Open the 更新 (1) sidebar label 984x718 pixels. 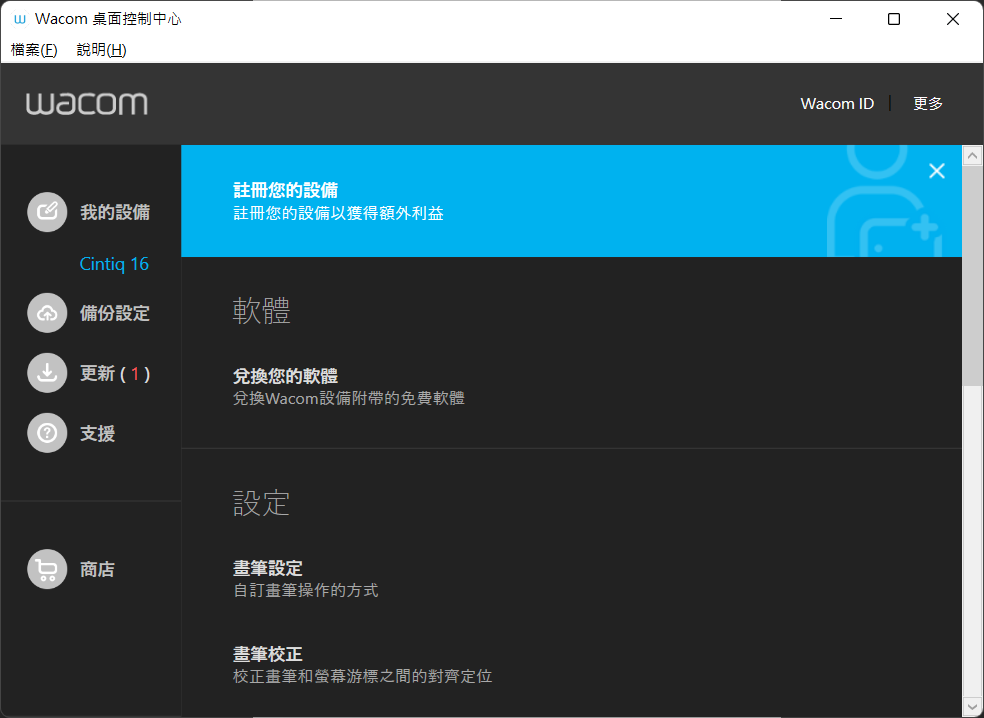[115, 373]
